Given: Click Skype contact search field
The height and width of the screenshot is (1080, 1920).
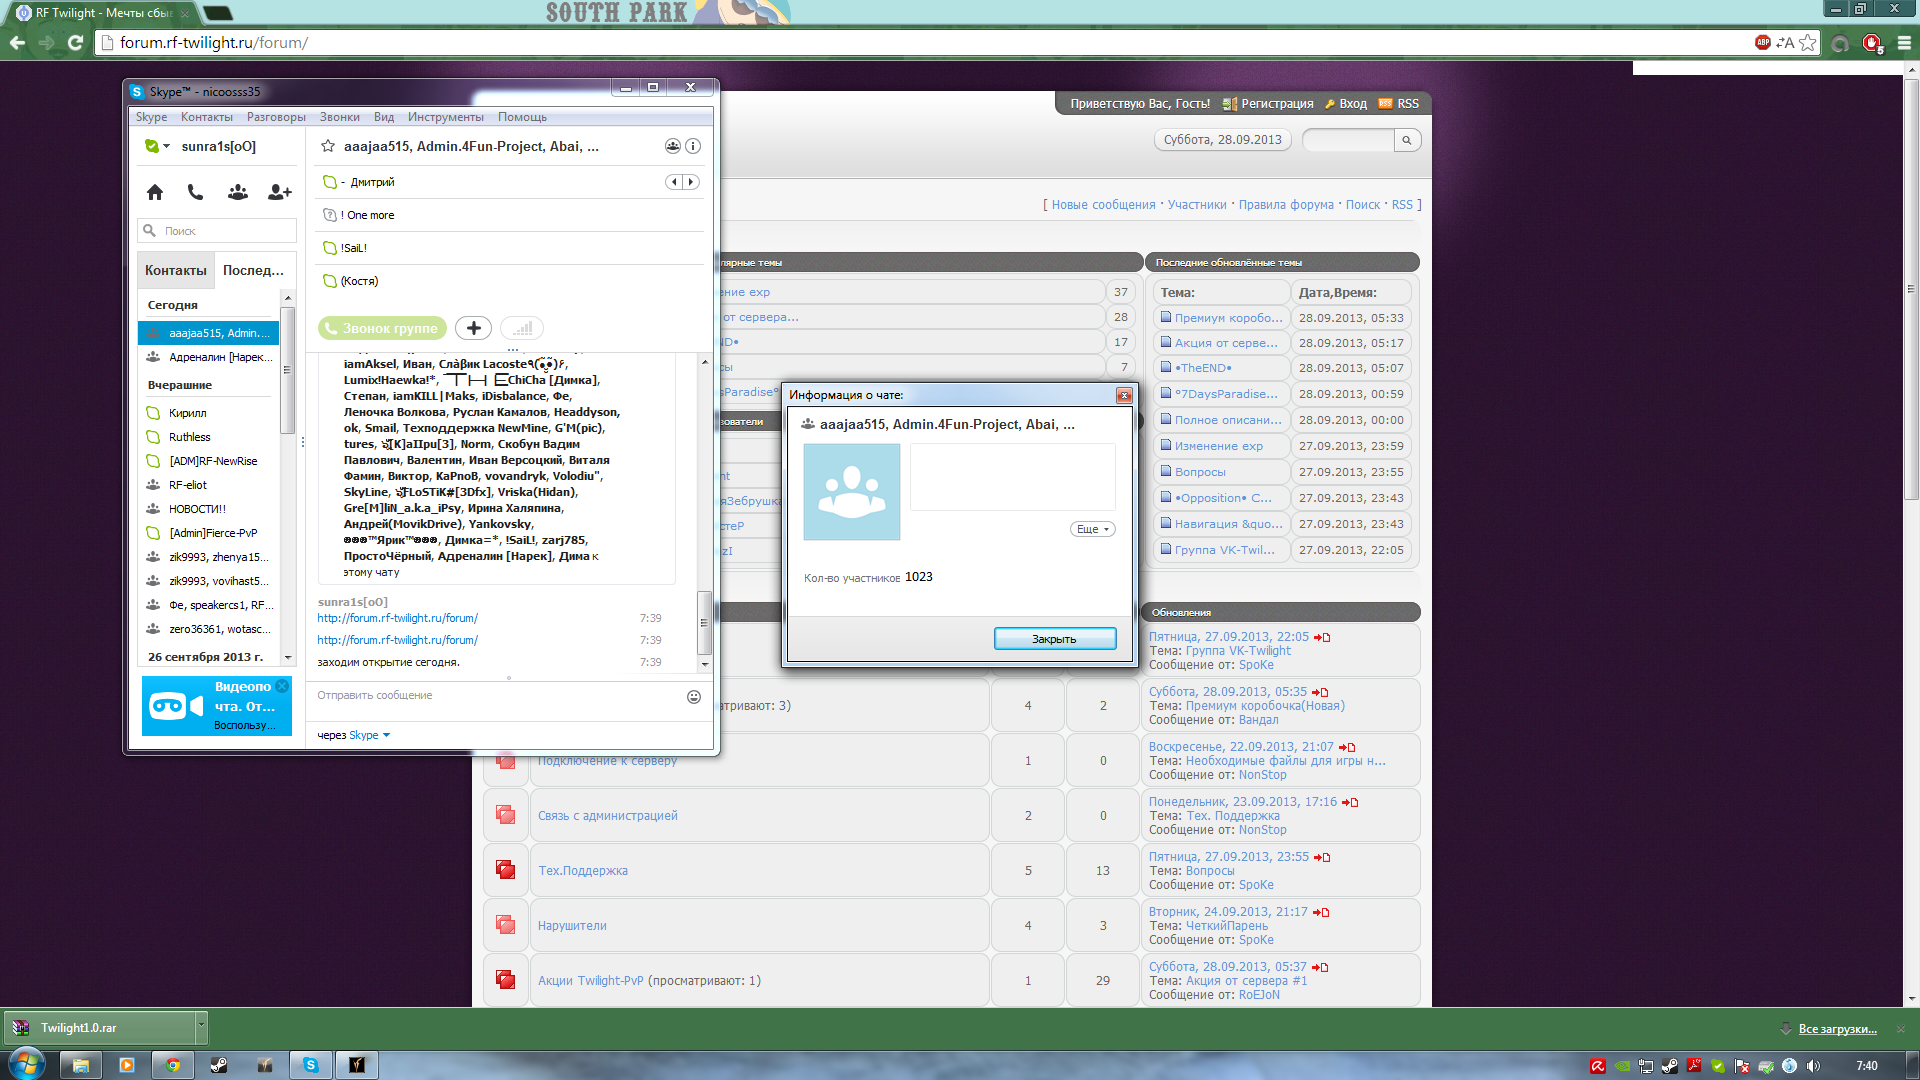Looking at the screenshot, I should 217,231.
